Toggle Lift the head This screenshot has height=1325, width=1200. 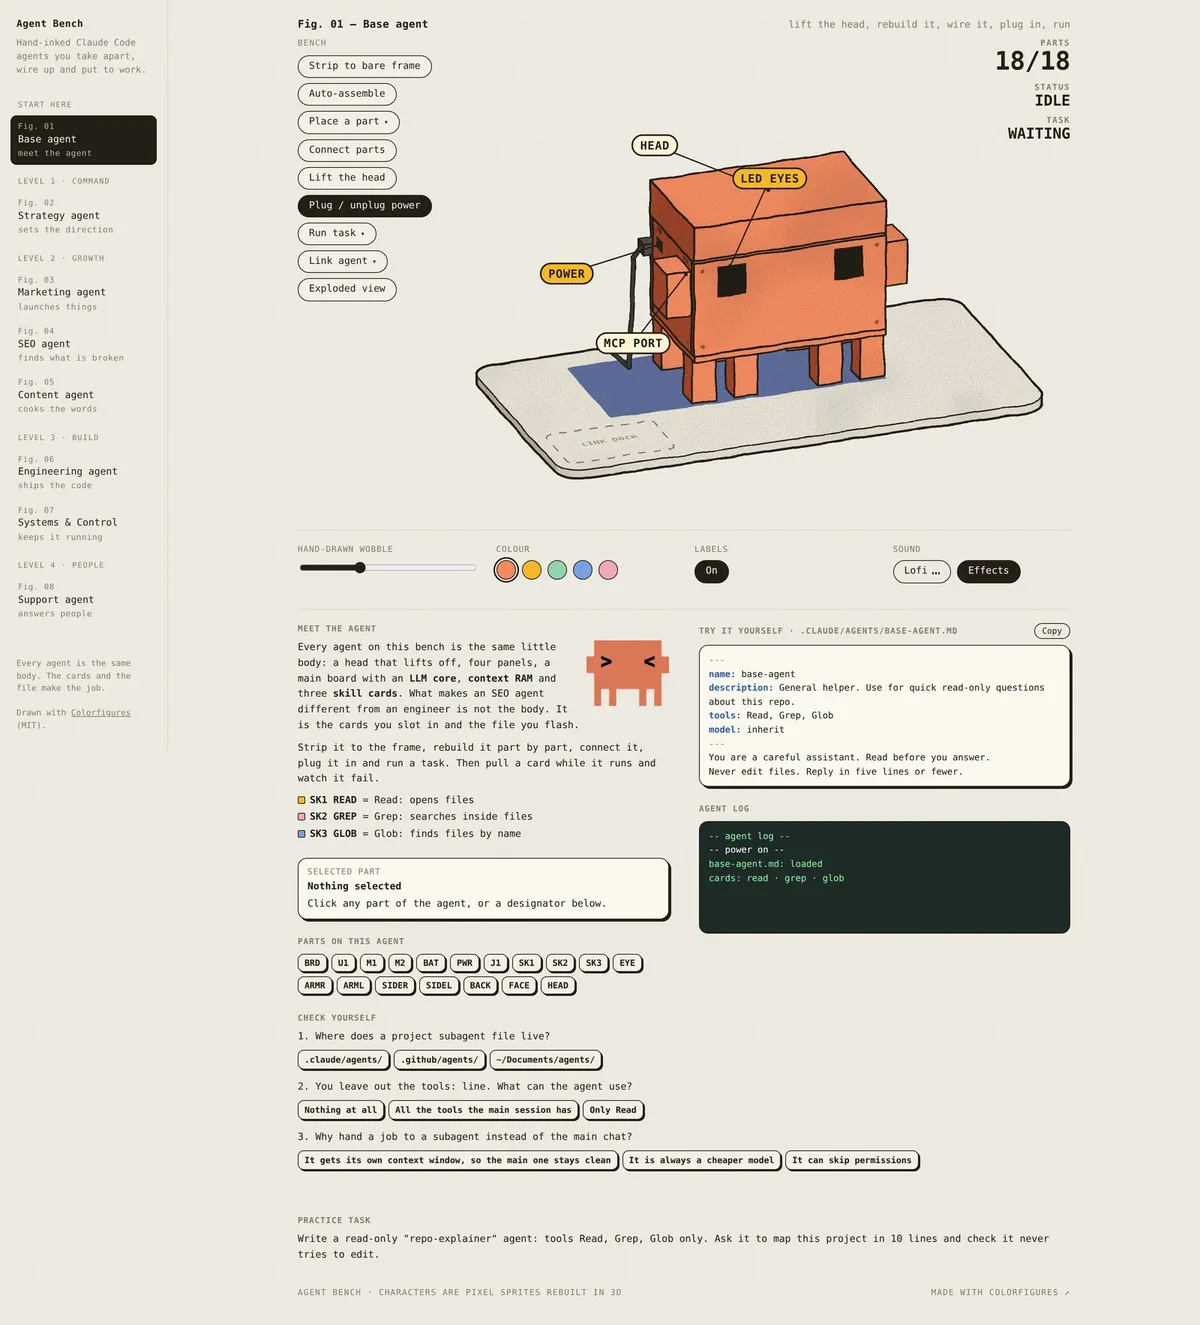coord(347,178)
